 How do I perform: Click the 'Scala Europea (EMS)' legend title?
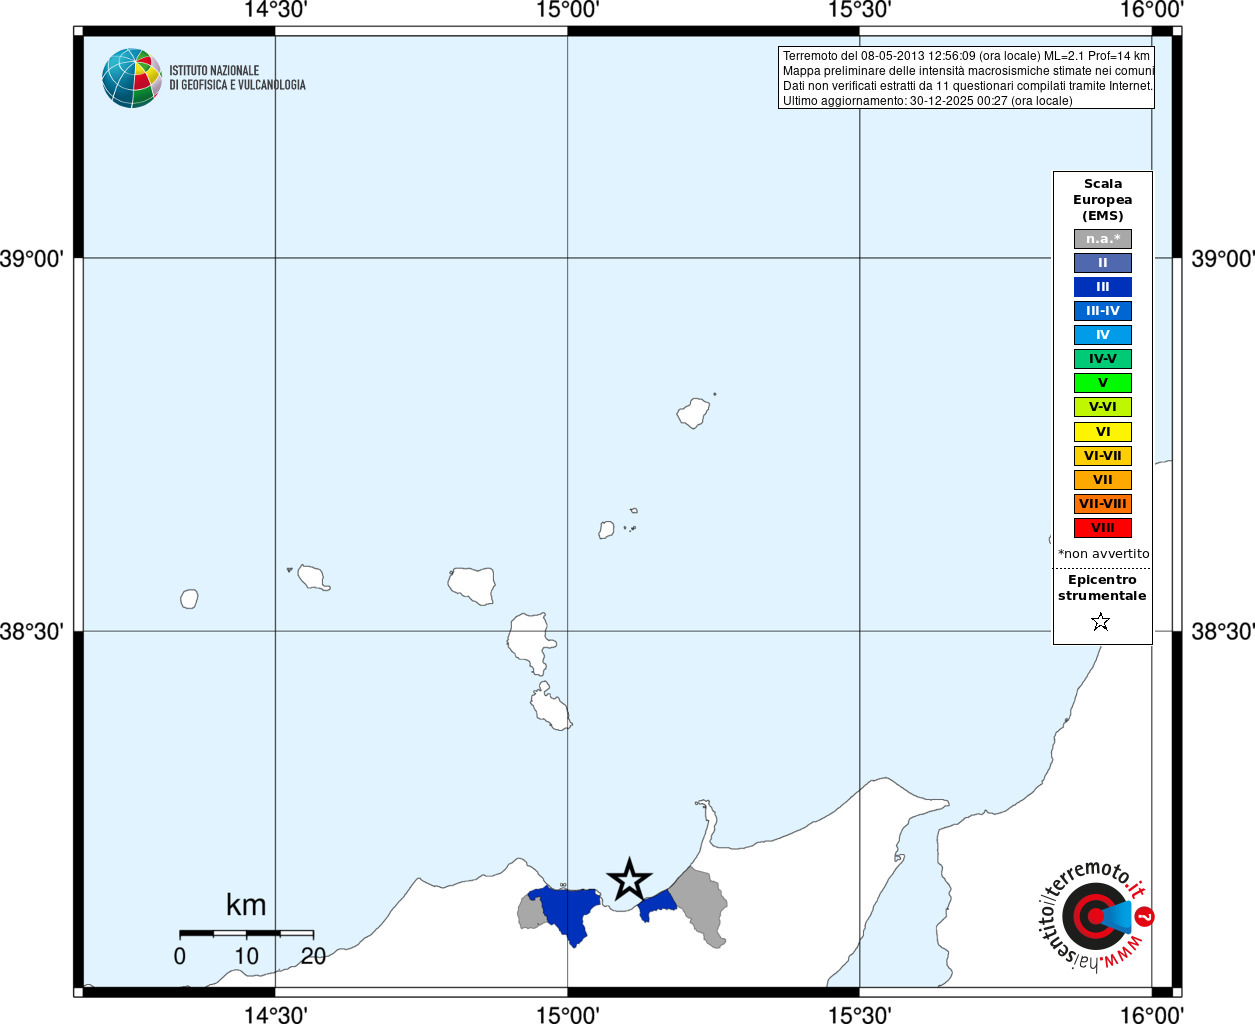(x=1103, y=200)
